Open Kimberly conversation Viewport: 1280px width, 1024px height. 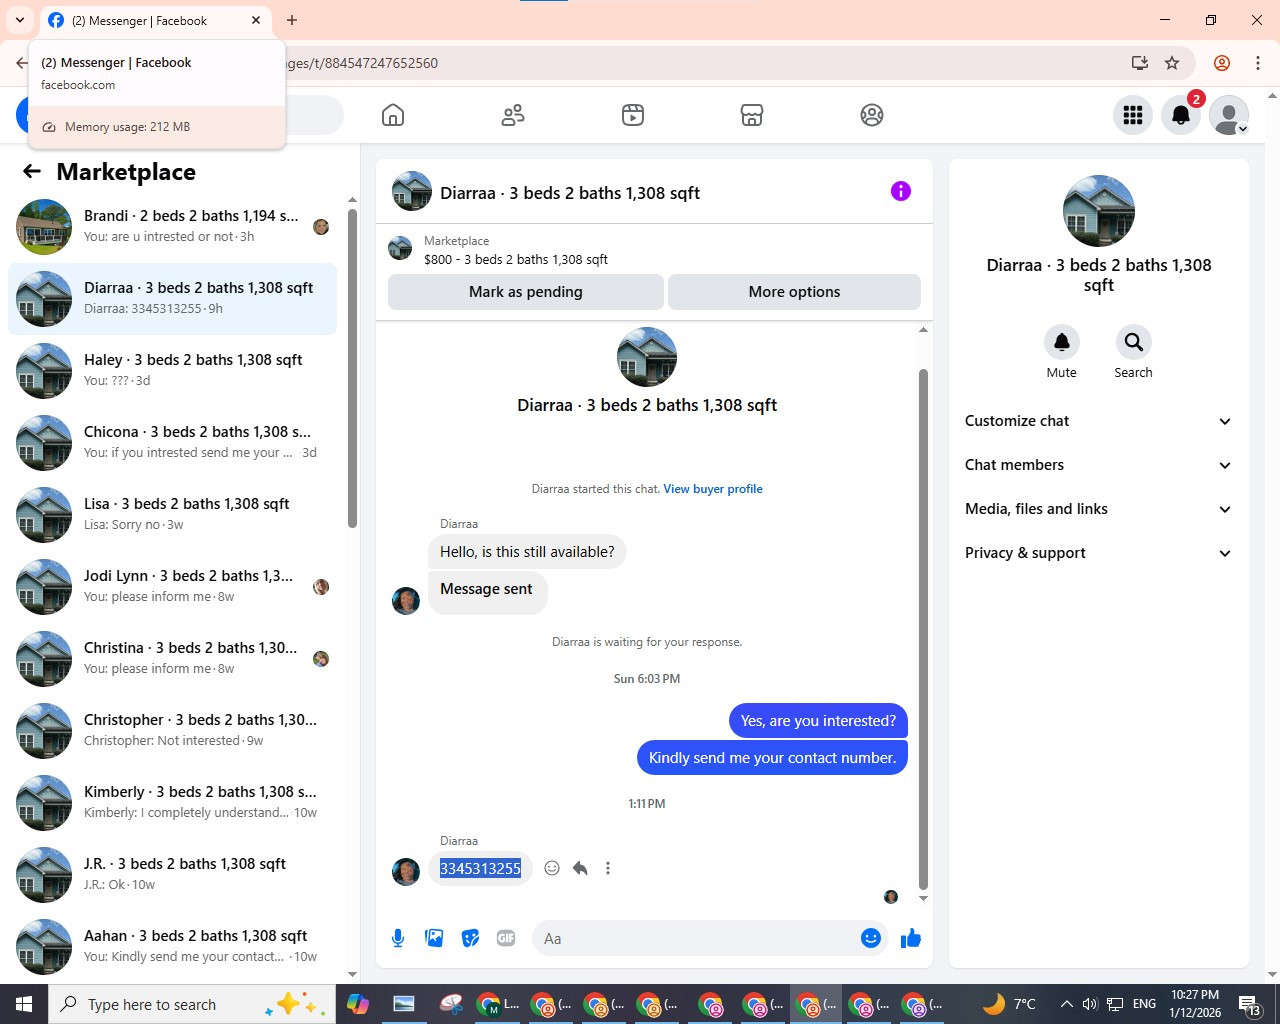172,803
